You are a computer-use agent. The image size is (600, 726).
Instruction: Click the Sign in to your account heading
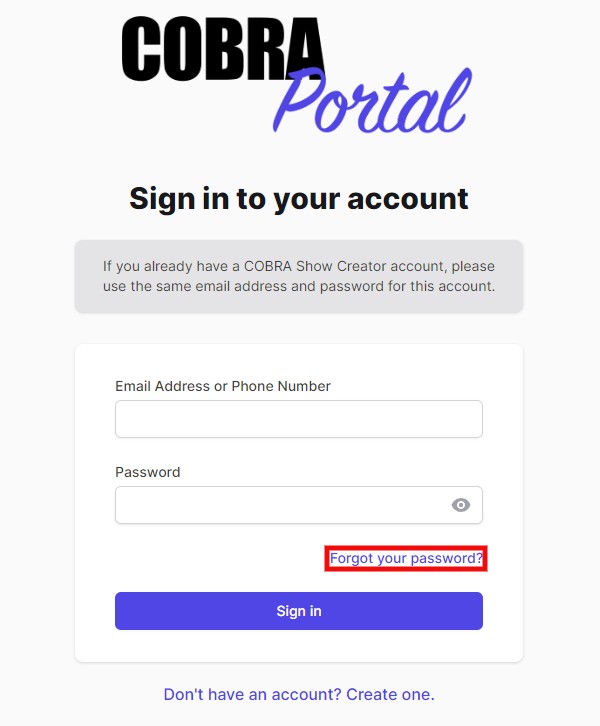coord(299,198)
